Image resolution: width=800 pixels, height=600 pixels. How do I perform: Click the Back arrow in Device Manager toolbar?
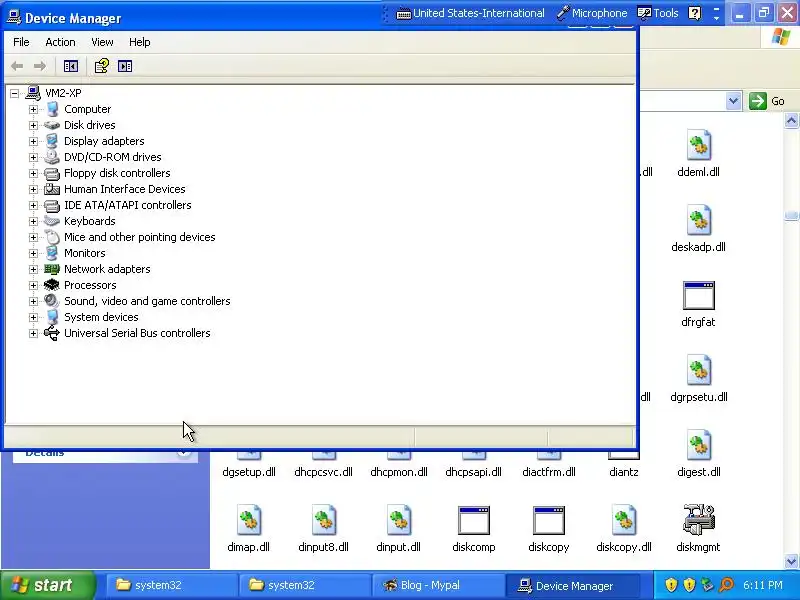(x=17, y=66)
